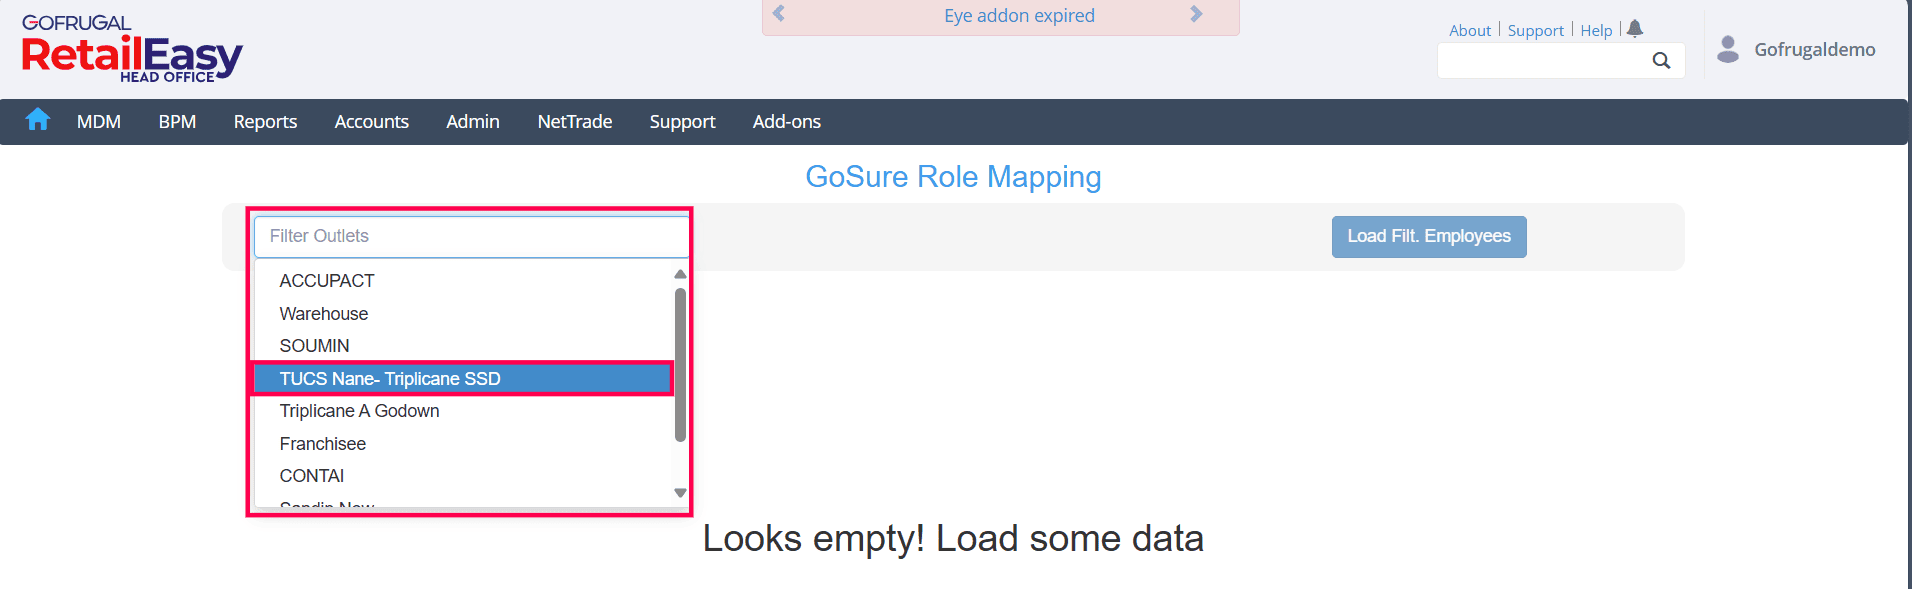Select Warehouse in the outlet dropdown
Screen dimensions: 1912x589
pyautogui.click(x=324, y=314)
